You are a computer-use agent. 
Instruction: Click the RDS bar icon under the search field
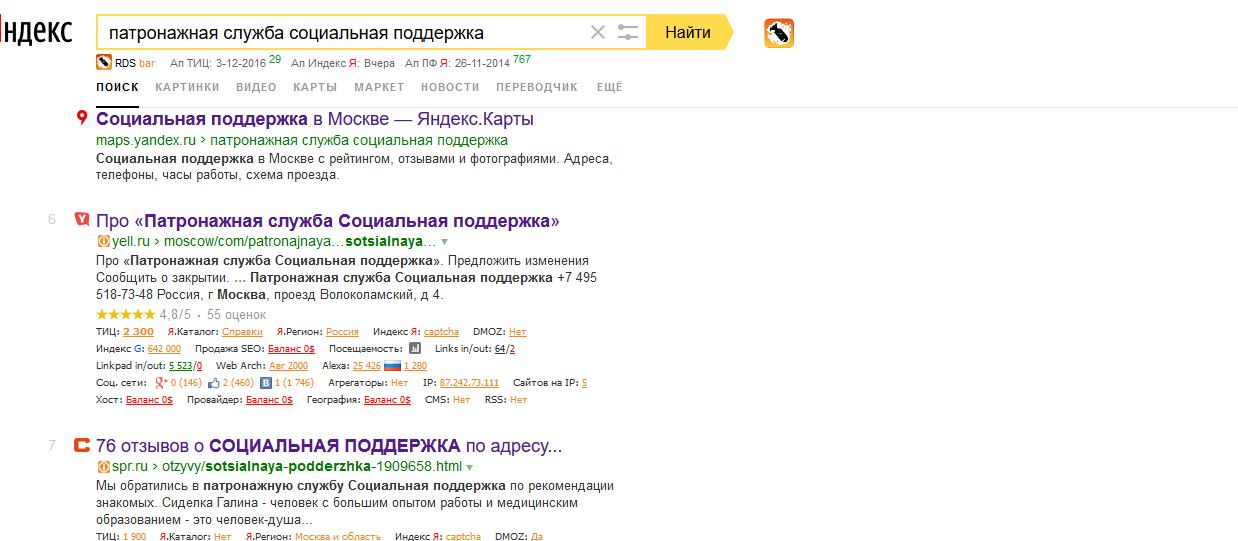[104, 62]
